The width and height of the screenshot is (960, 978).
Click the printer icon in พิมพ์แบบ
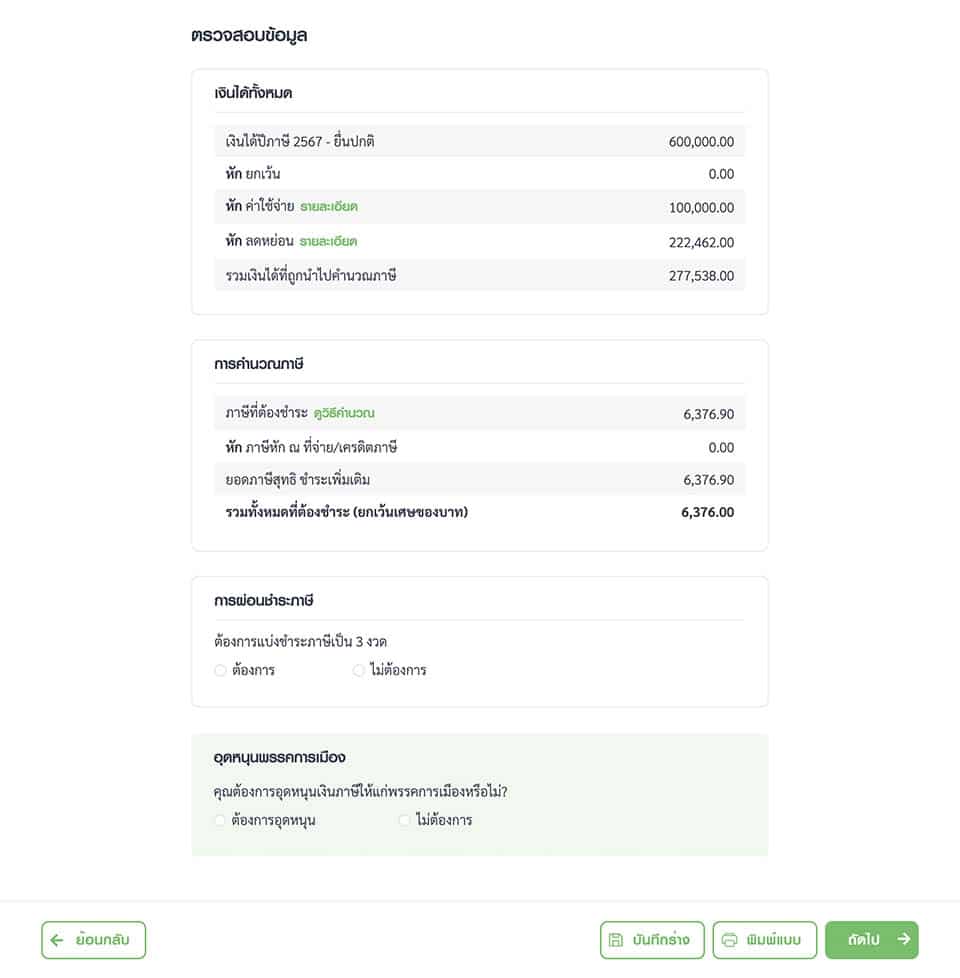coord(729,940)
